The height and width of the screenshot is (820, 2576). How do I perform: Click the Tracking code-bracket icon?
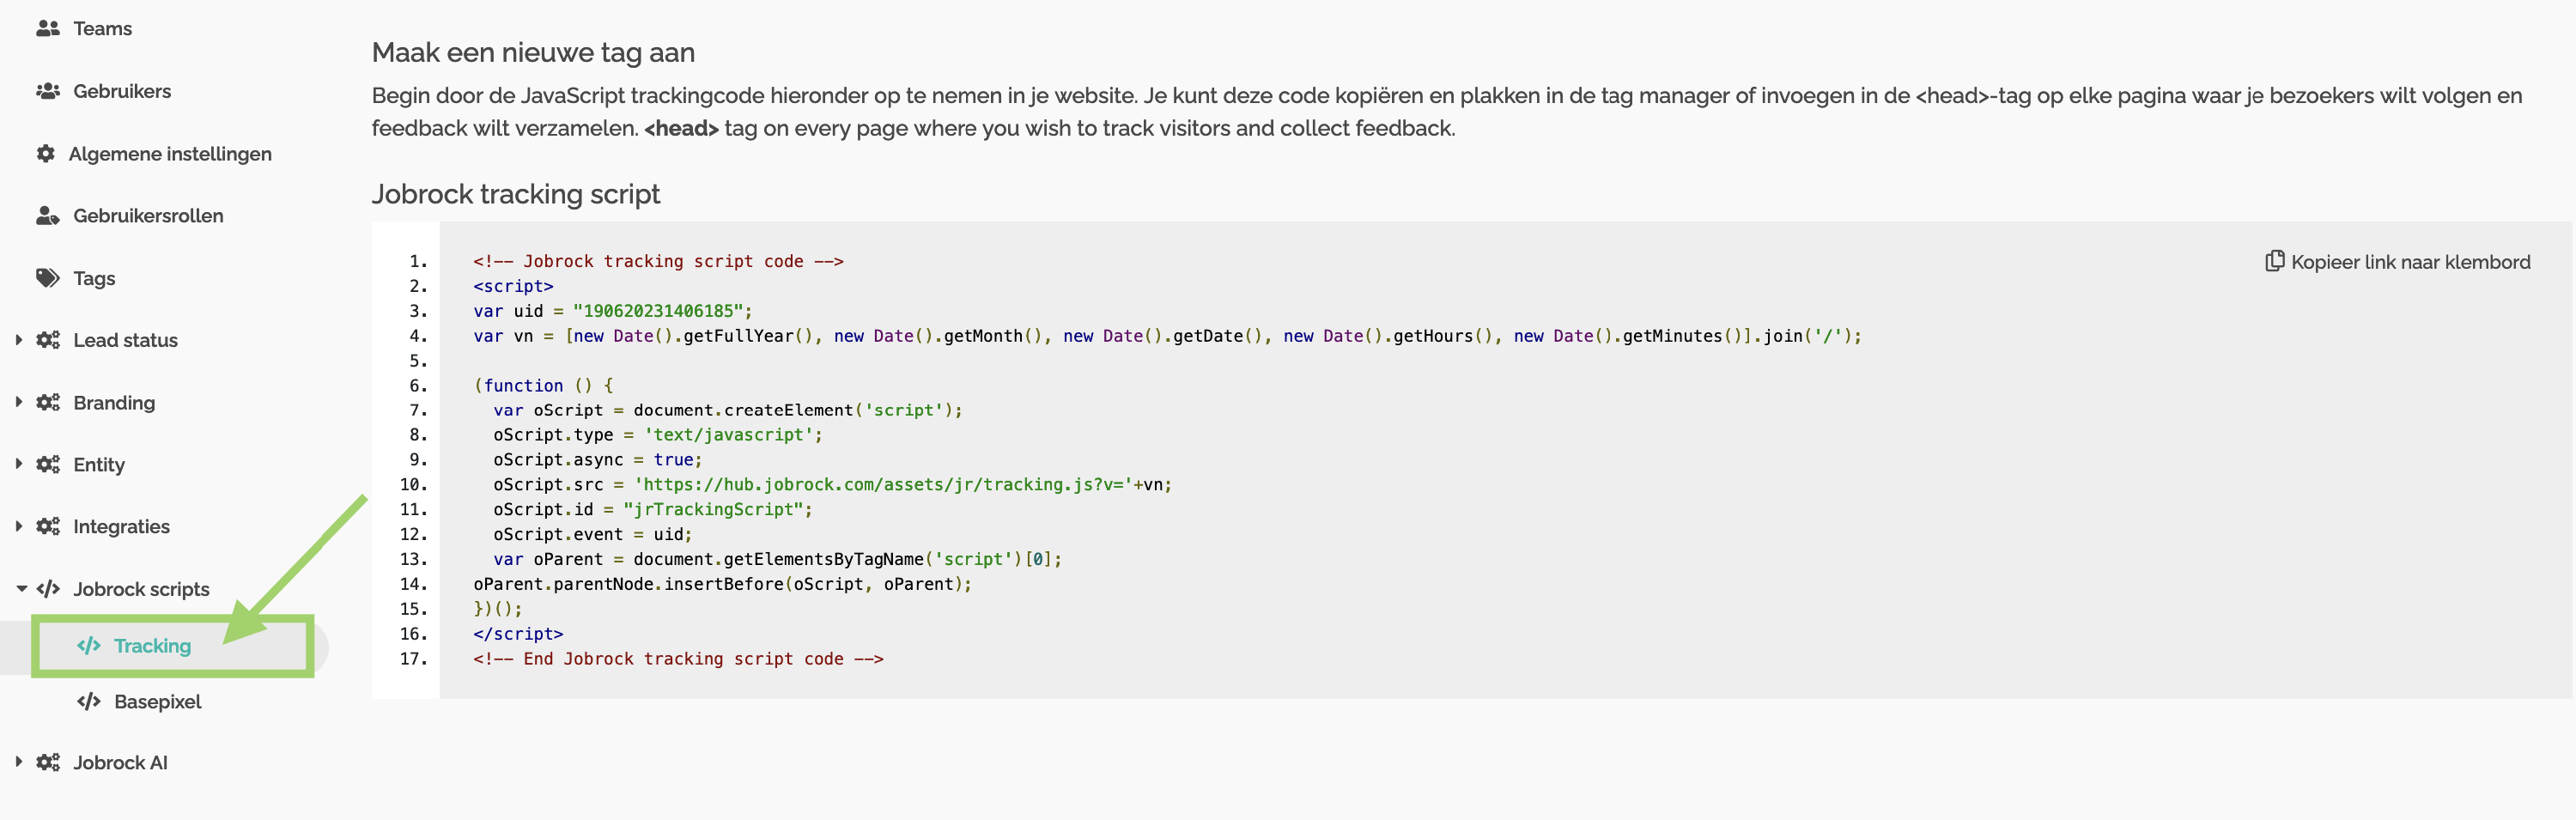pyautogui.click(x=89, y=646)
